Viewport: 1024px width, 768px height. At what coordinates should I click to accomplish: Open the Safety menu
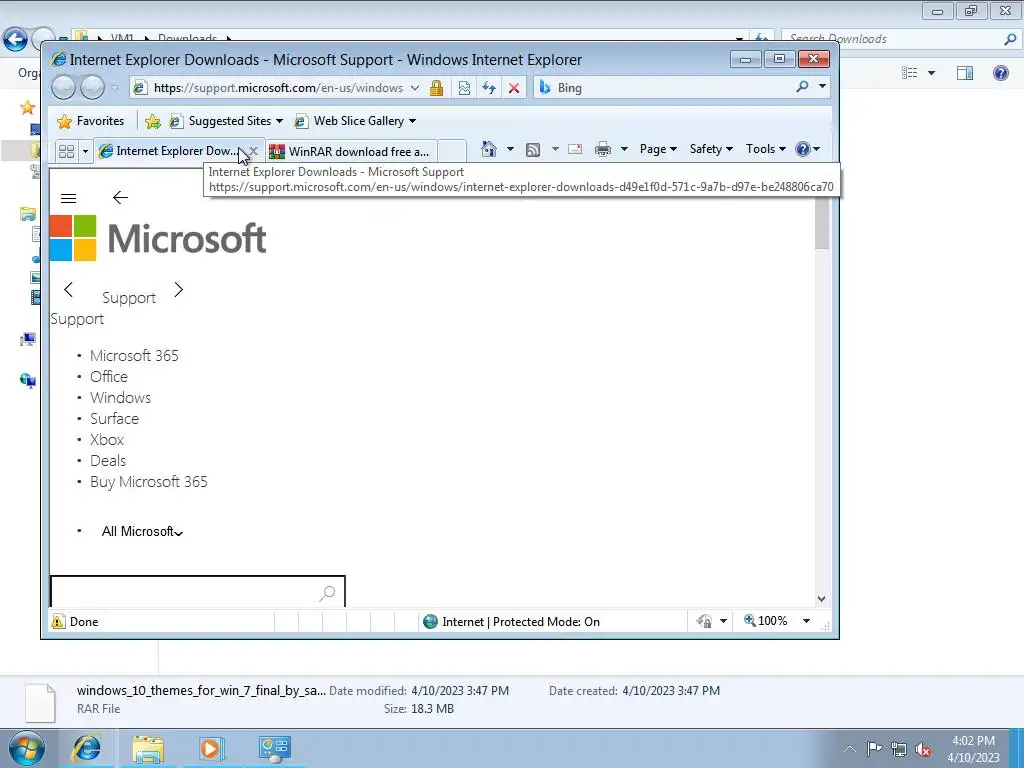pos(711,149)
